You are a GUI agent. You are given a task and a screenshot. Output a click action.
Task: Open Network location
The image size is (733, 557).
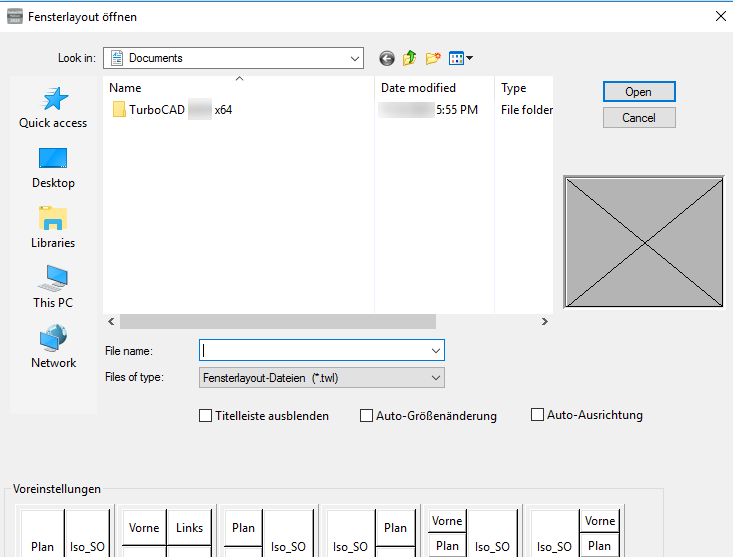[x=53, y=347]
